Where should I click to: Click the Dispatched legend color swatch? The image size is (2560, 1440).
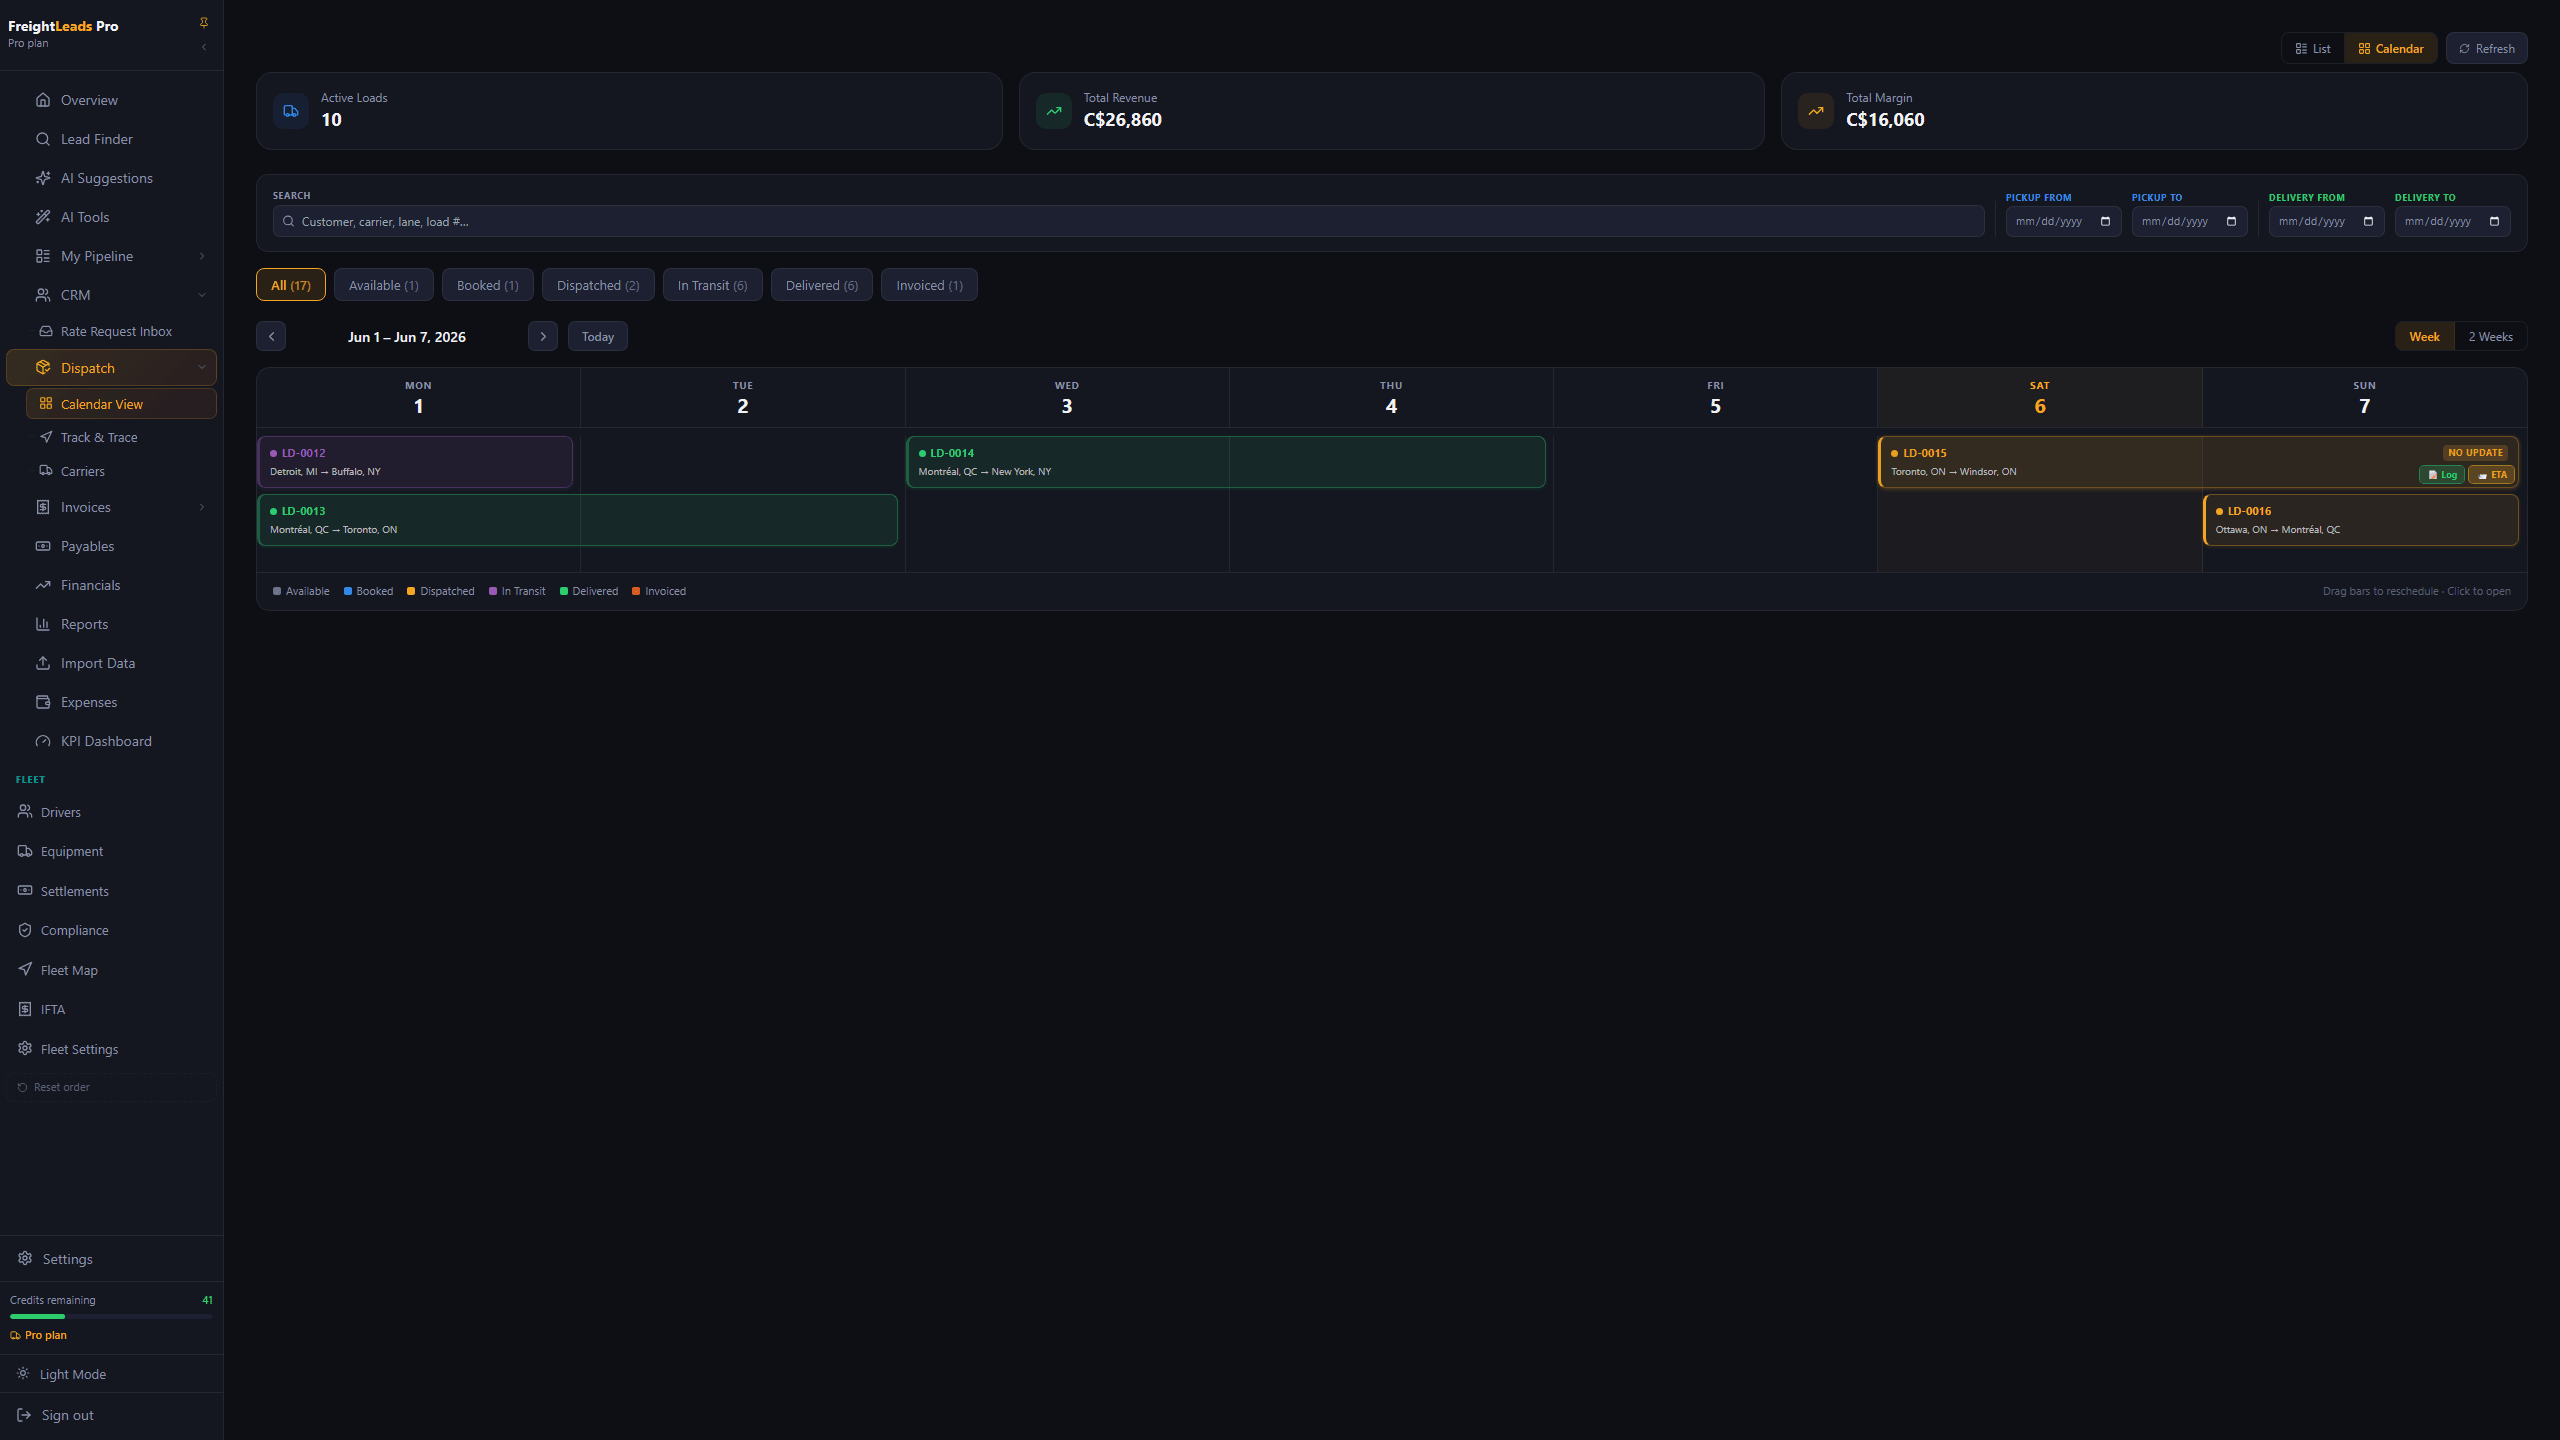(411, 591)
